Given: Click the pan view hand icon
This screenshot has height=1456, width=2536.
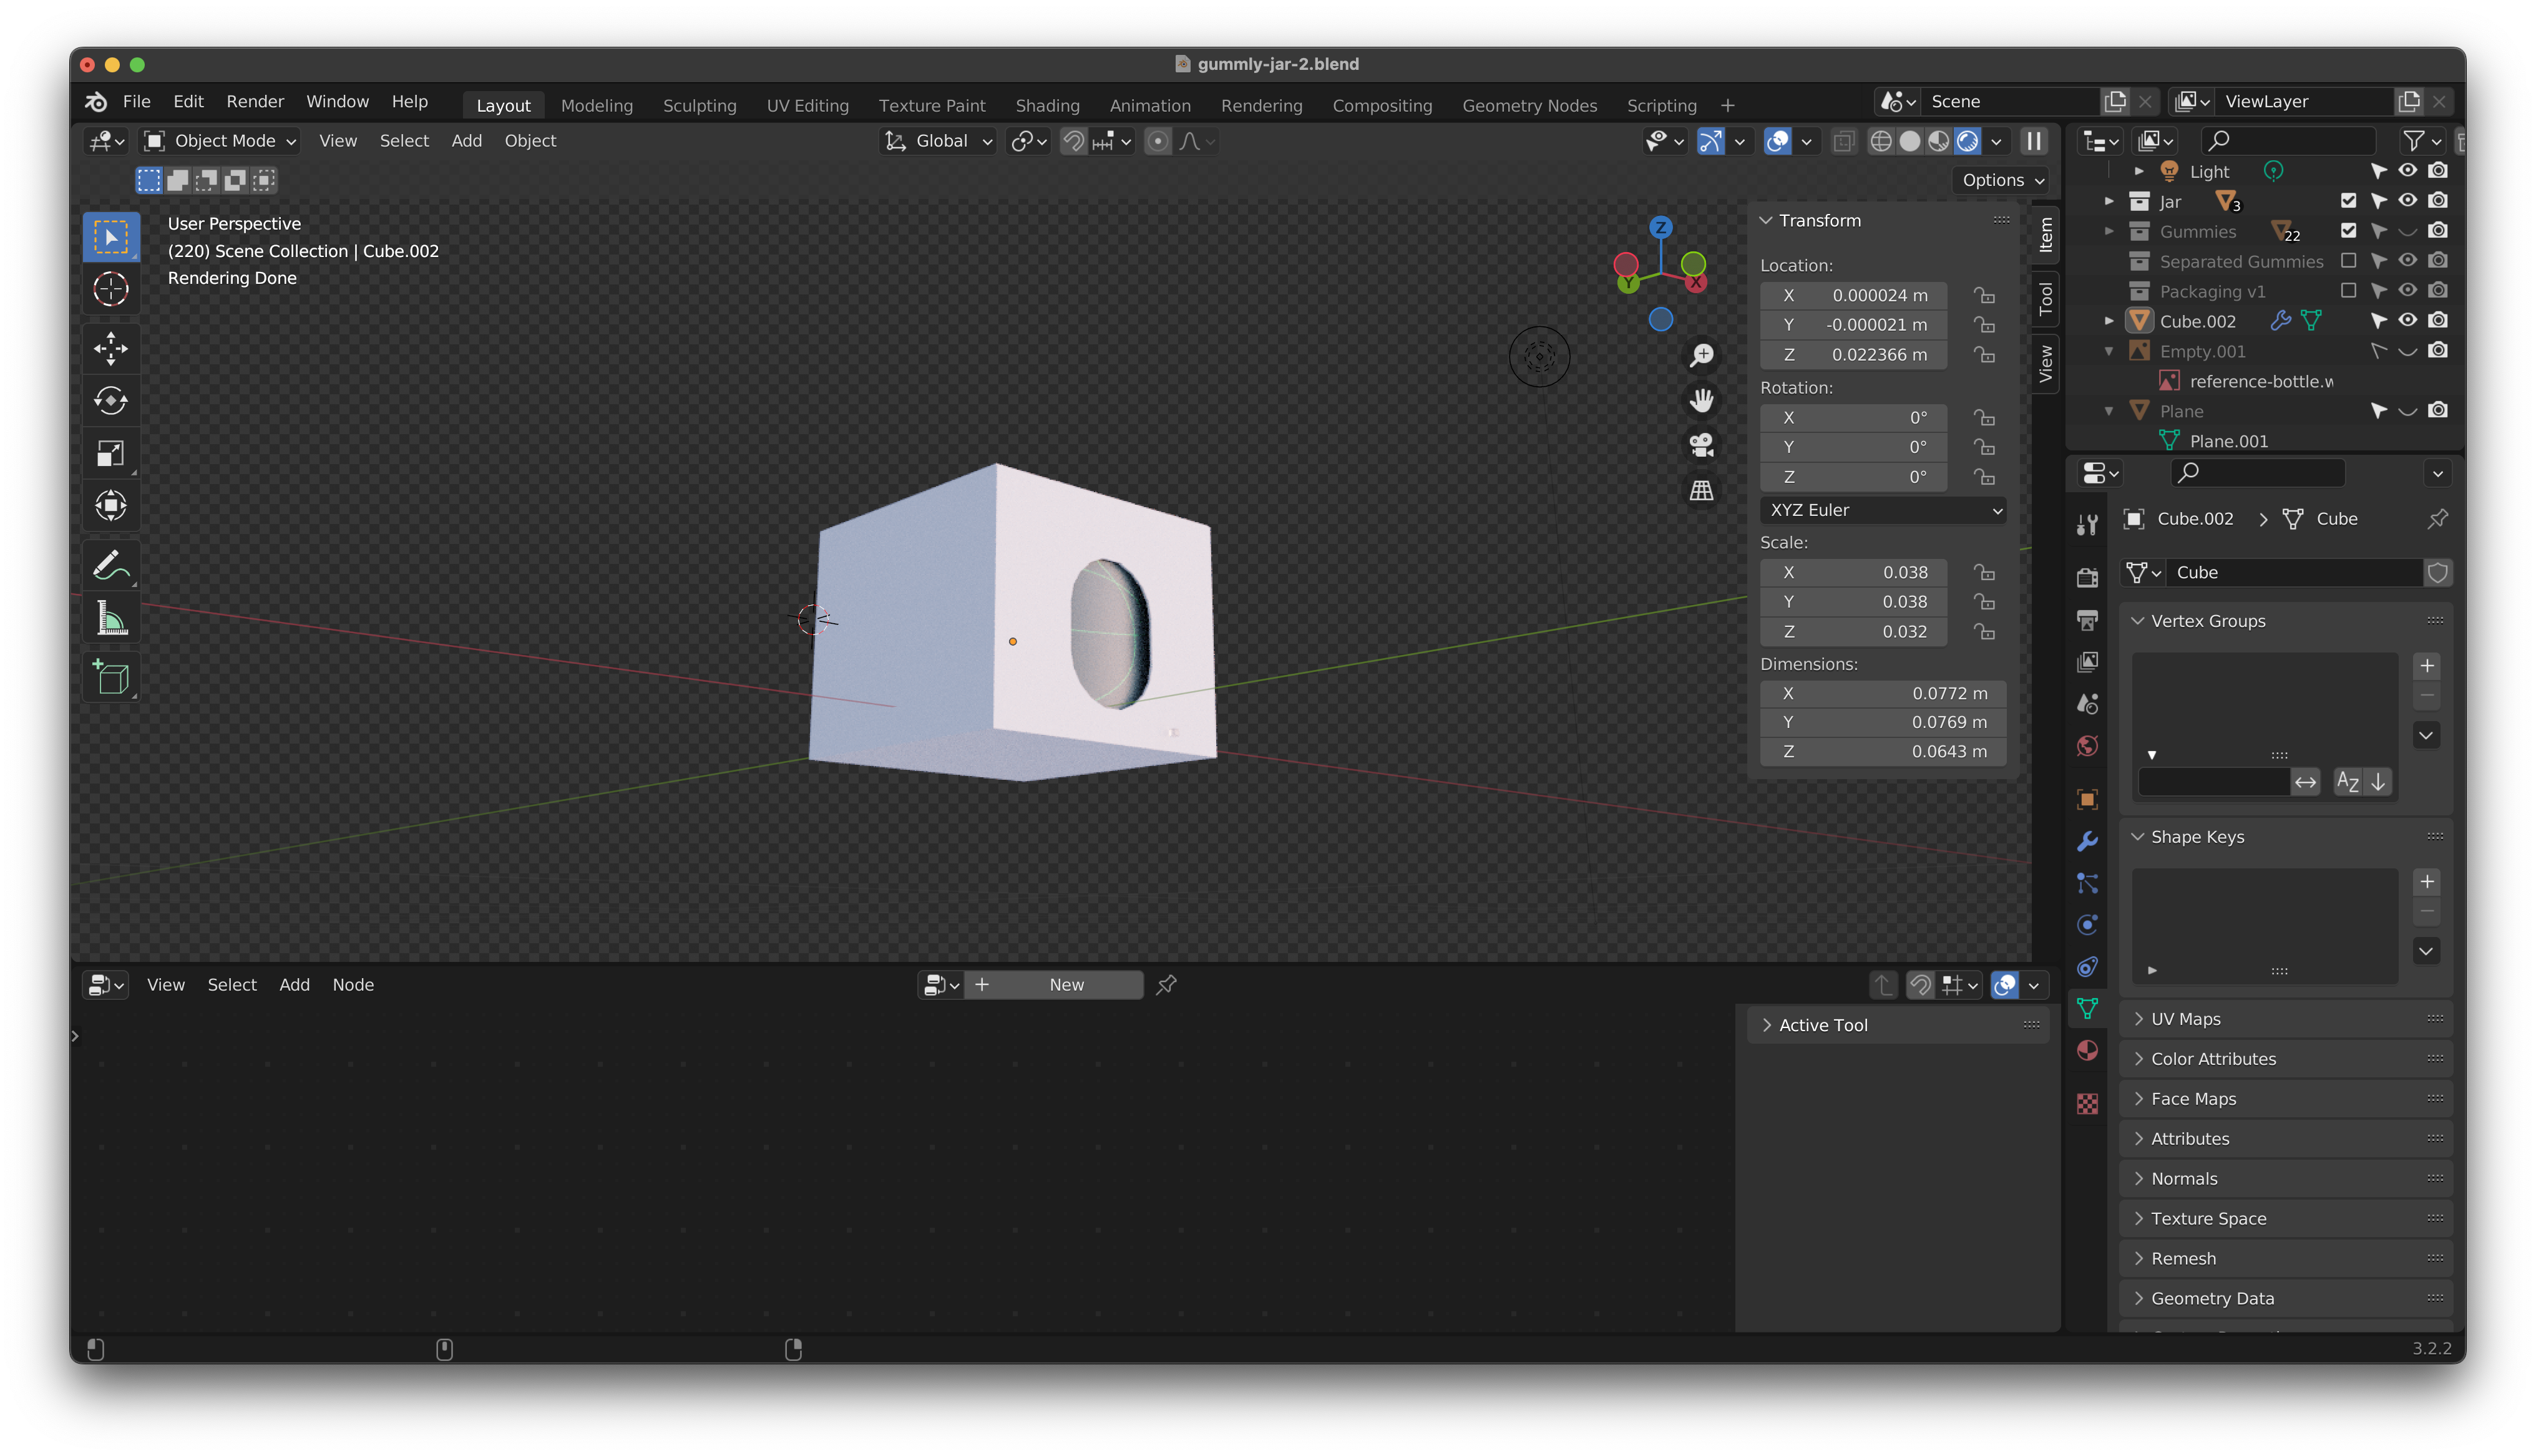Looking at the screenshot, I should (1701, 400).
